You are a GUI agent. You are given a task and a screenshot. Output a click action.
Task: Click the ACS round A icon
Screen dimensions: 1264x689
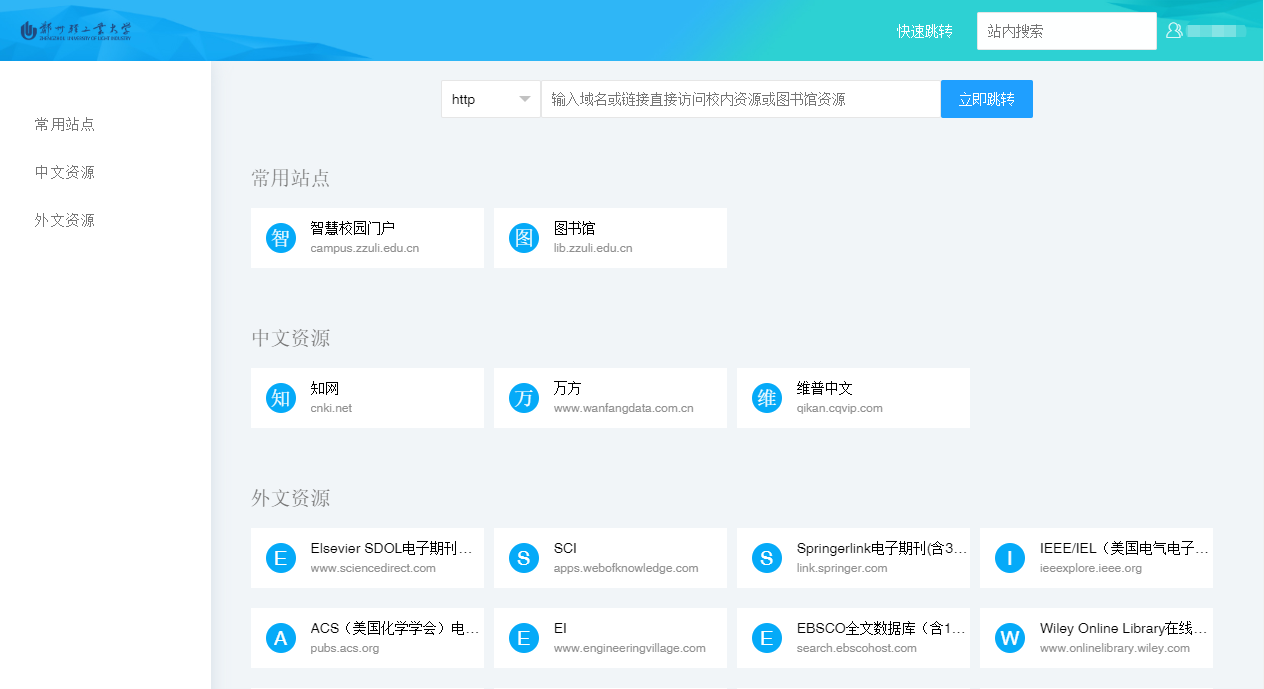pyautogui.click(x=281, y=638)
